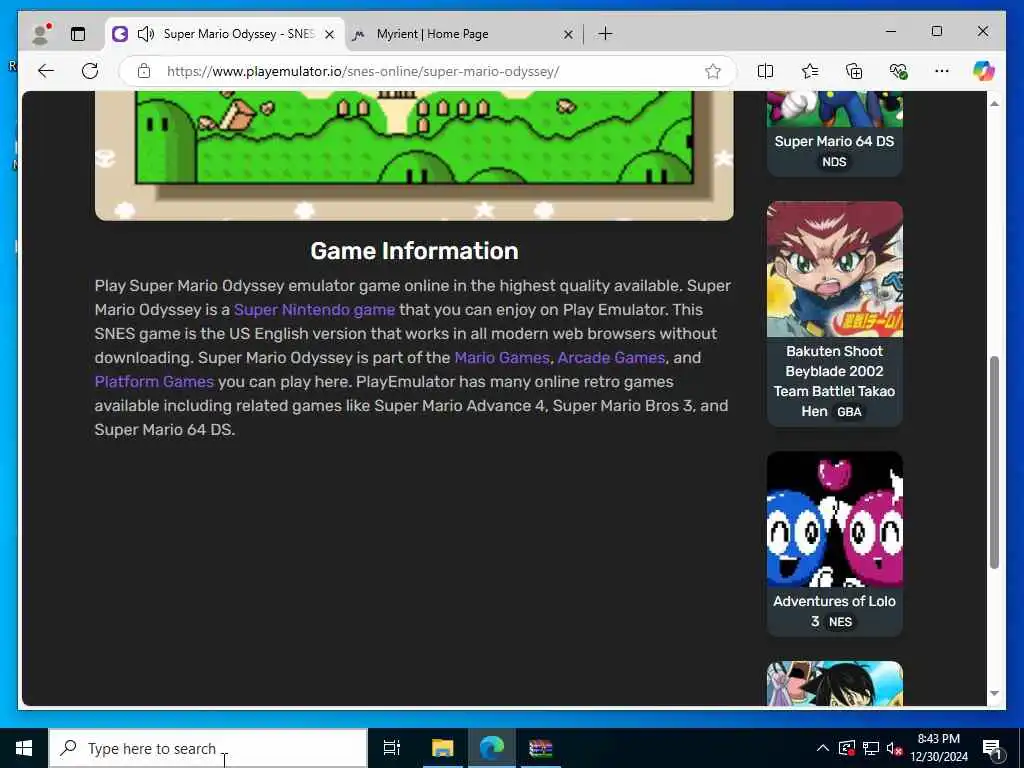Image resolution: width=1024 pixels, height=768 pixels.
Task: Click the taskbar search box
Action: pos(208,748)
